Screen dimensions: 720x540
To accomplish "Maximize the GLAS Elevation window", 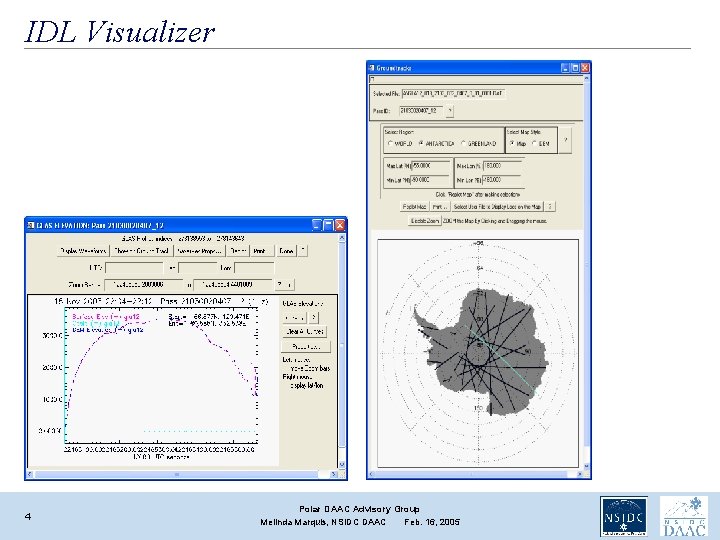I will coord(328,225).
